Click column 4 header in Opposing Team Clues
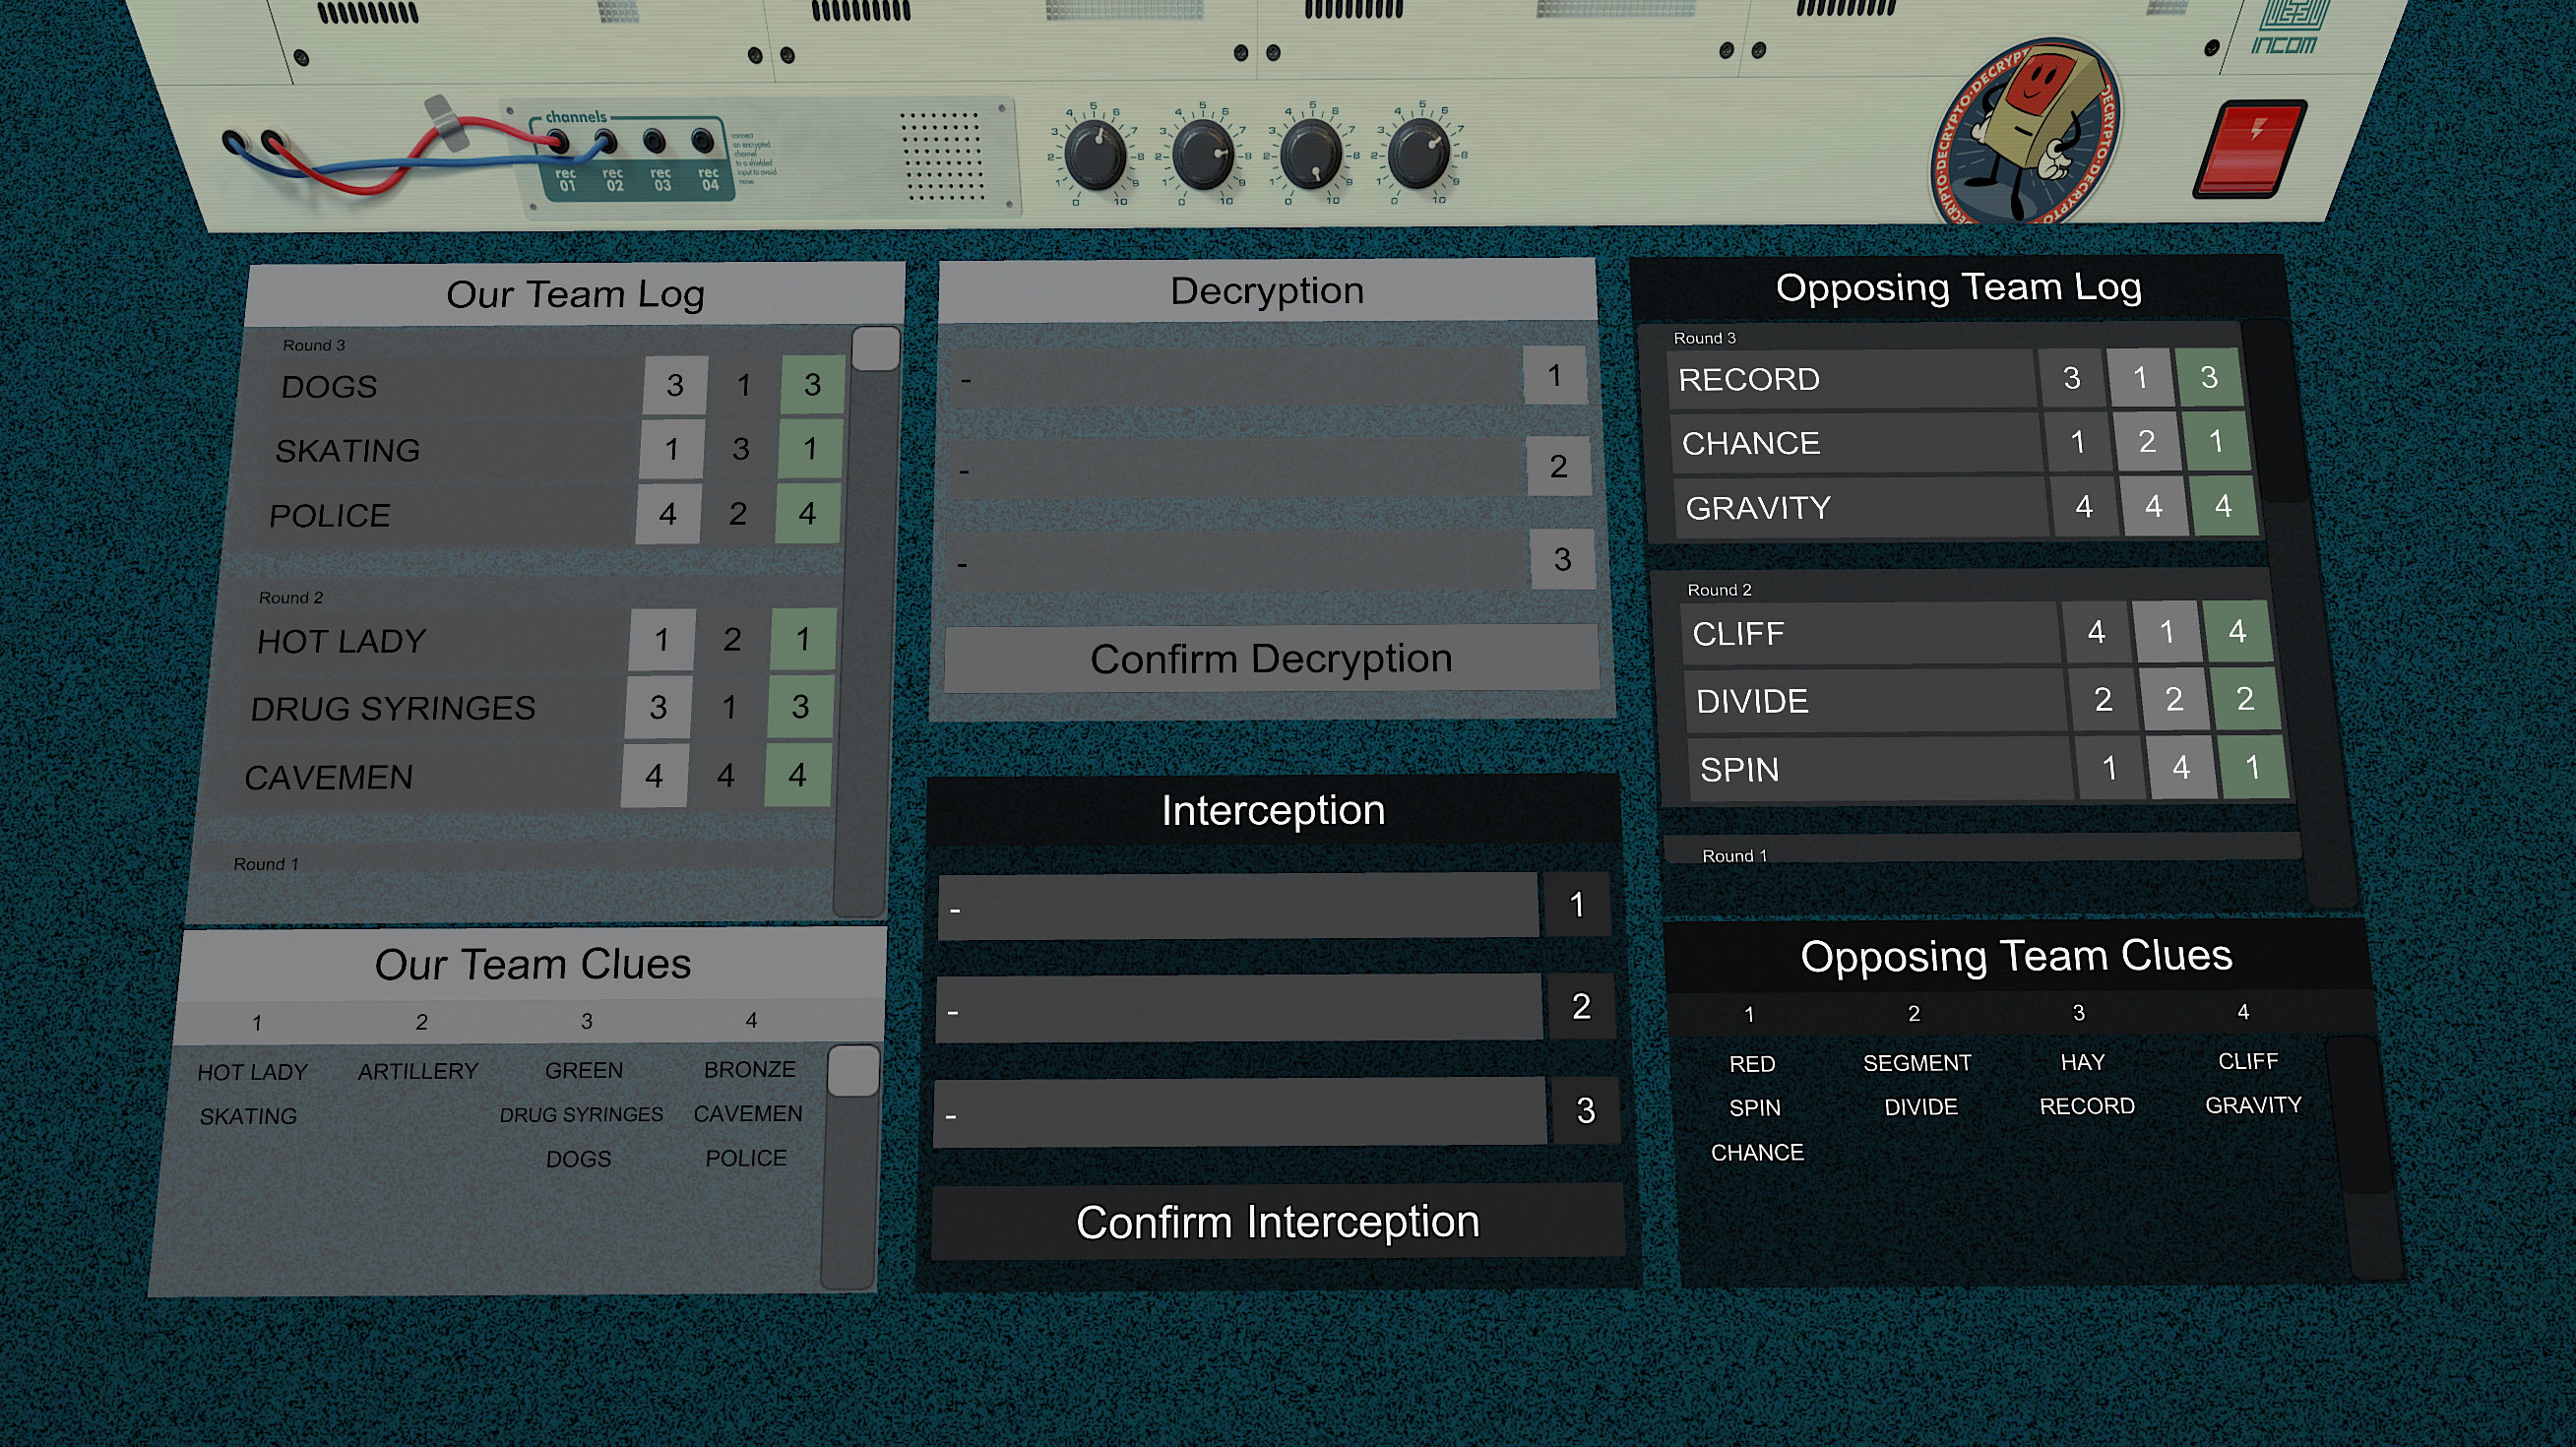This screenshot has width=2576, height=1447. [x=2243, y=1013]
